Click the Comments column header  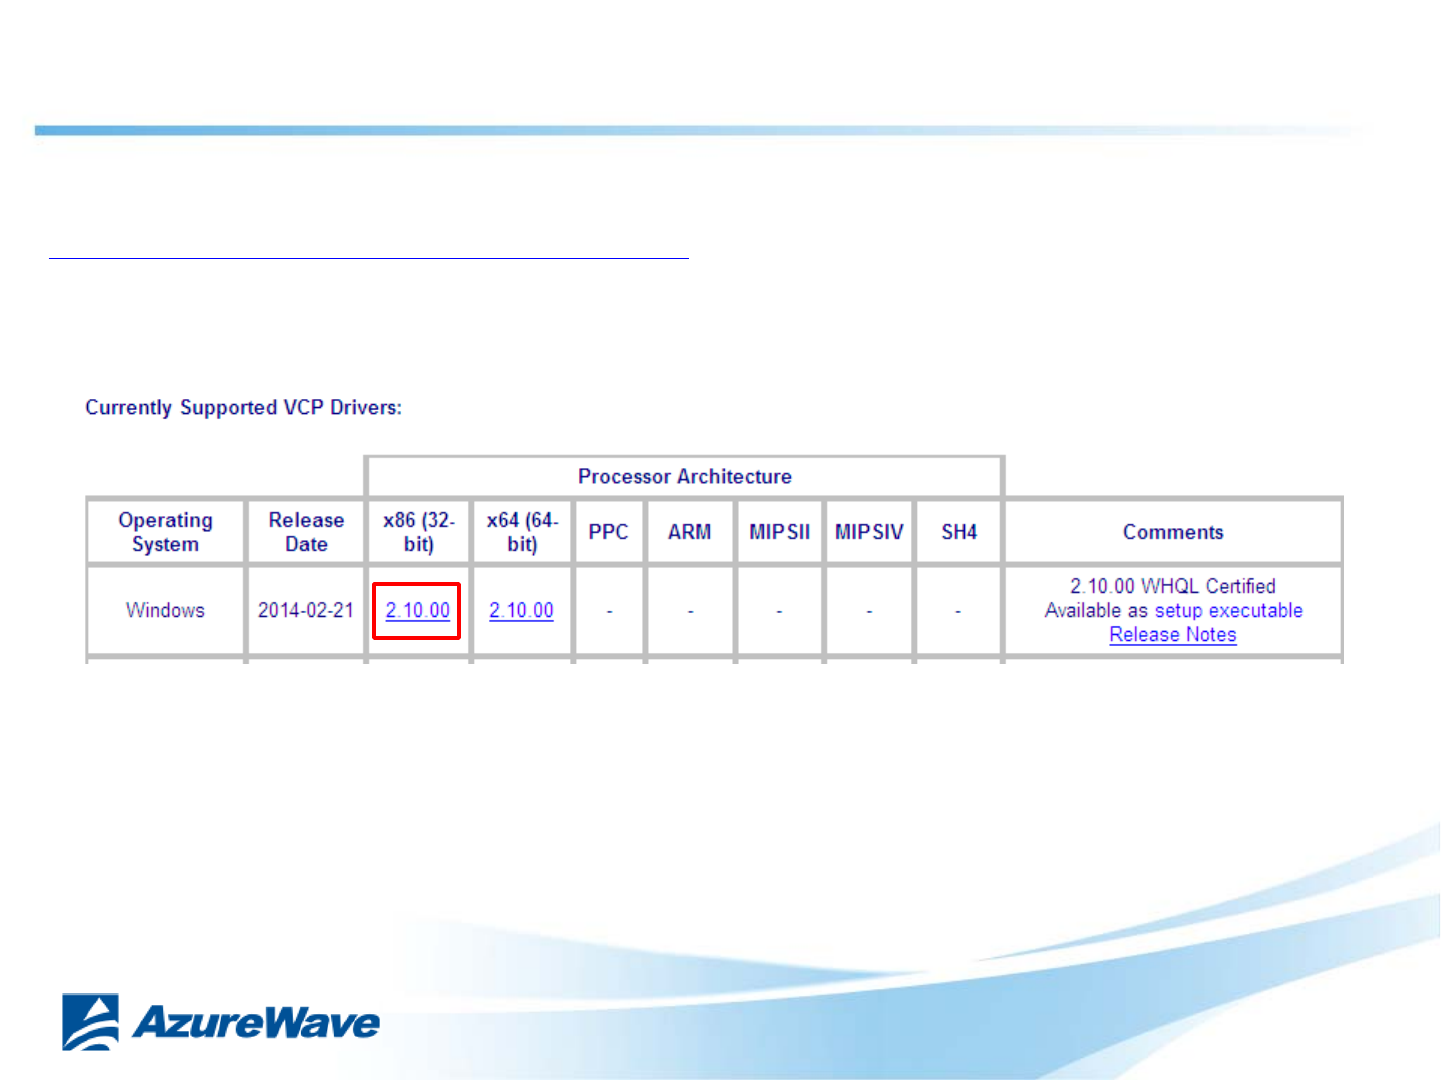1173,532
